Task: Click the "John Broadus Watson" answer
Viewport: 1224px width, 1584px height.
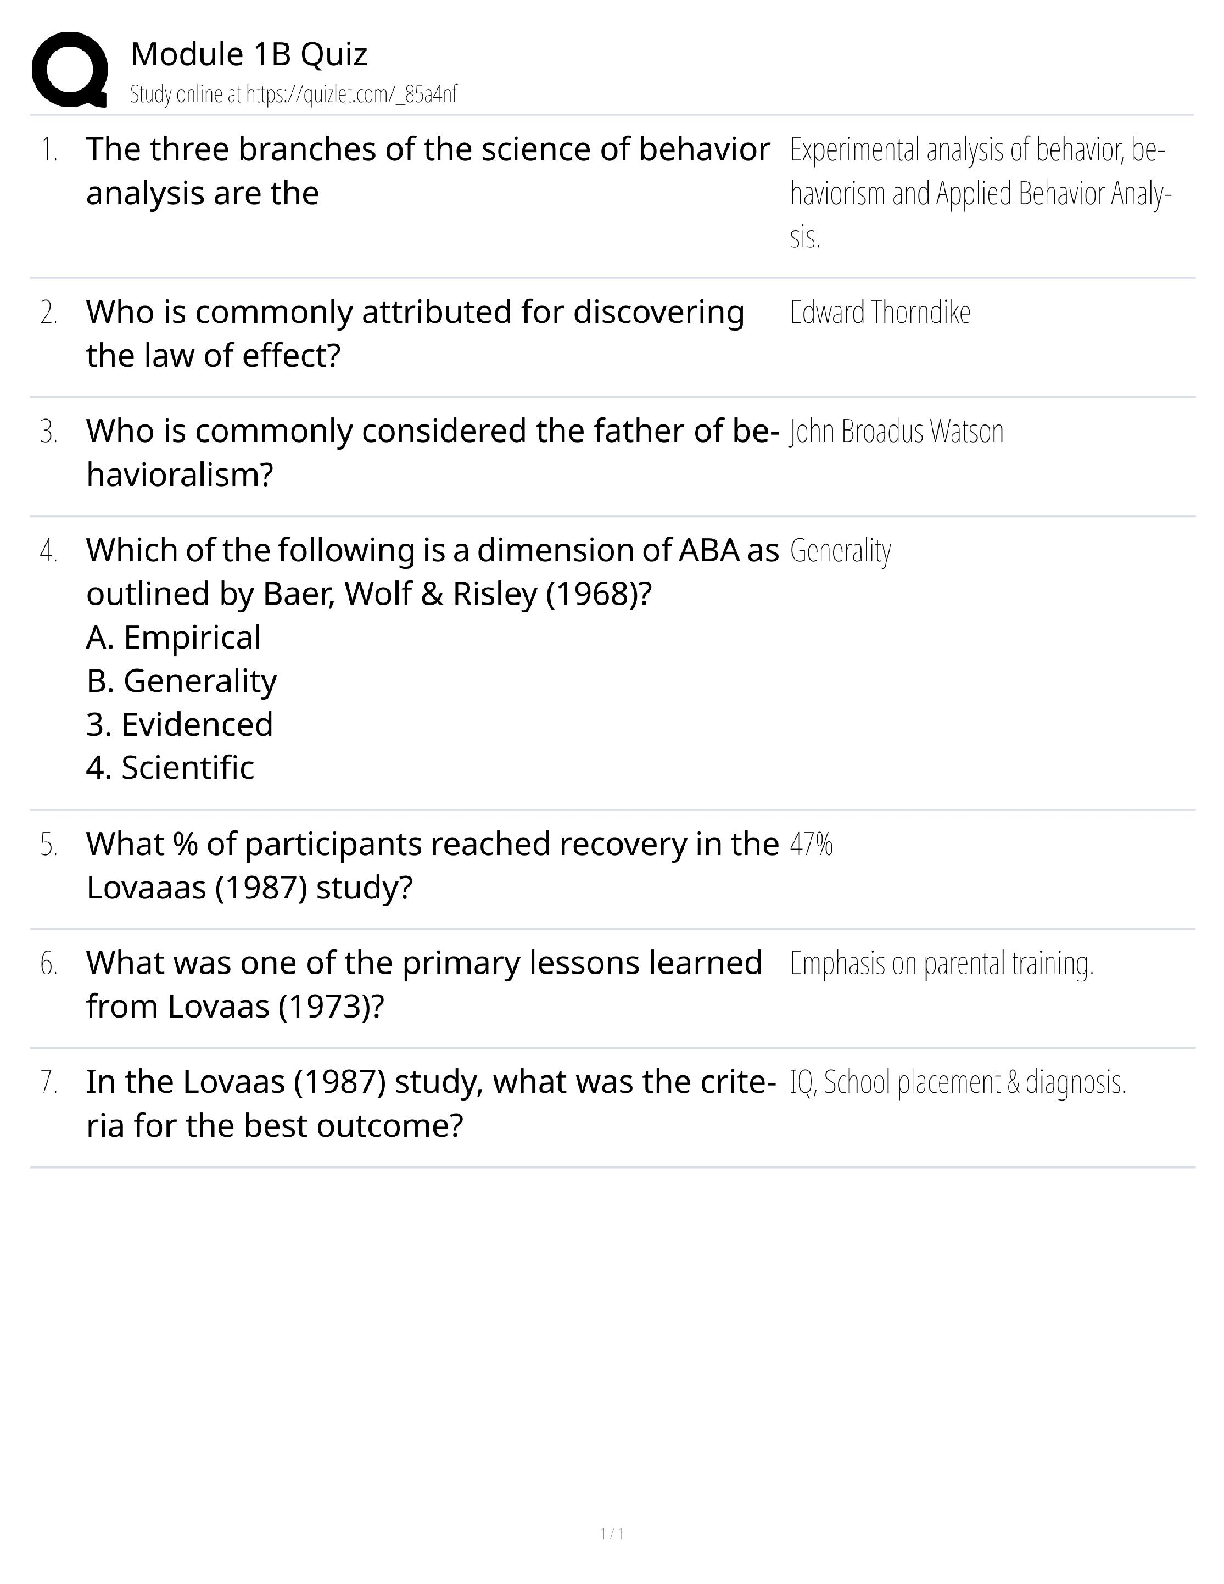Action: tap(896, 432)
